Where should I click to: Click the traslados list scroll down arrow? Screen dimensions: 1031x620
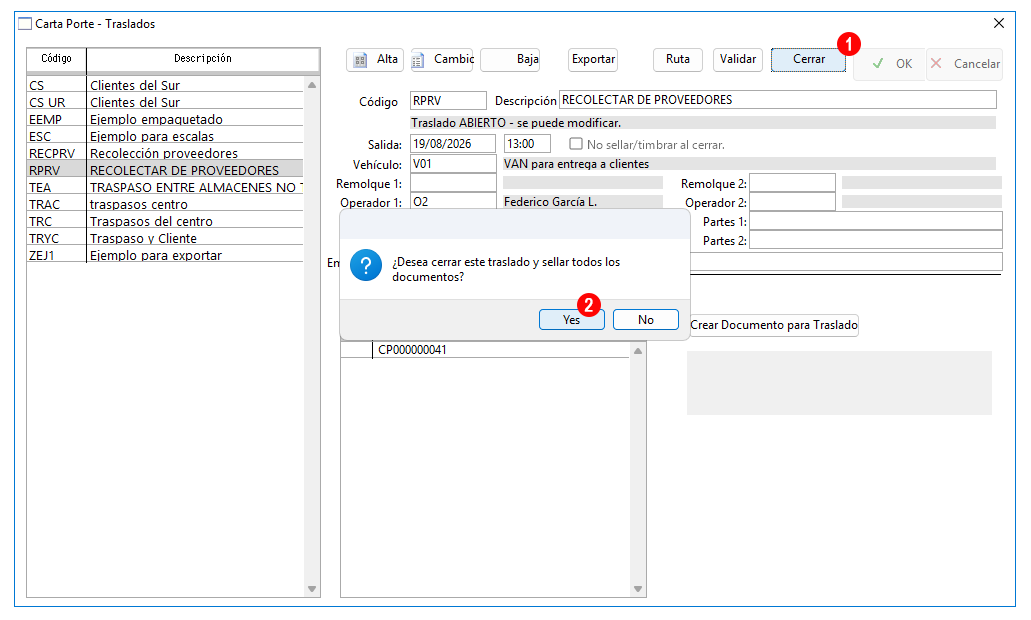coord(312,589)
